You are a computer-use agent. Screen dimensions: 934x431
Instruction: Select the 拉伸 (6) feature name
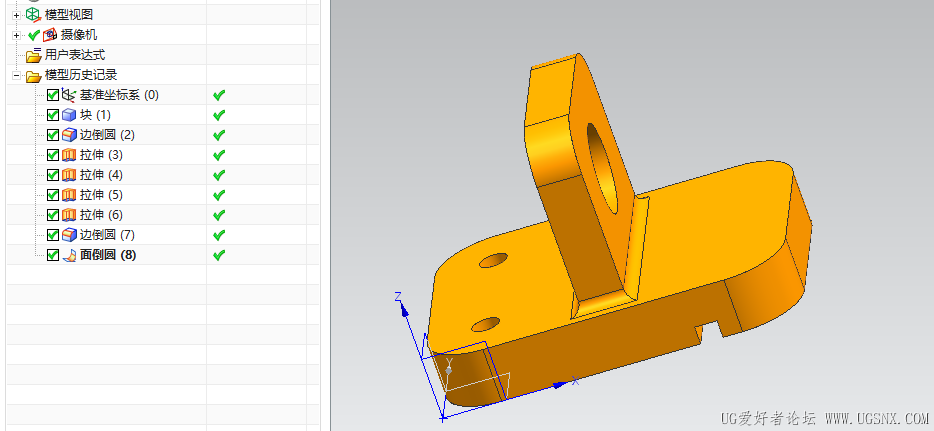point(101,215)
